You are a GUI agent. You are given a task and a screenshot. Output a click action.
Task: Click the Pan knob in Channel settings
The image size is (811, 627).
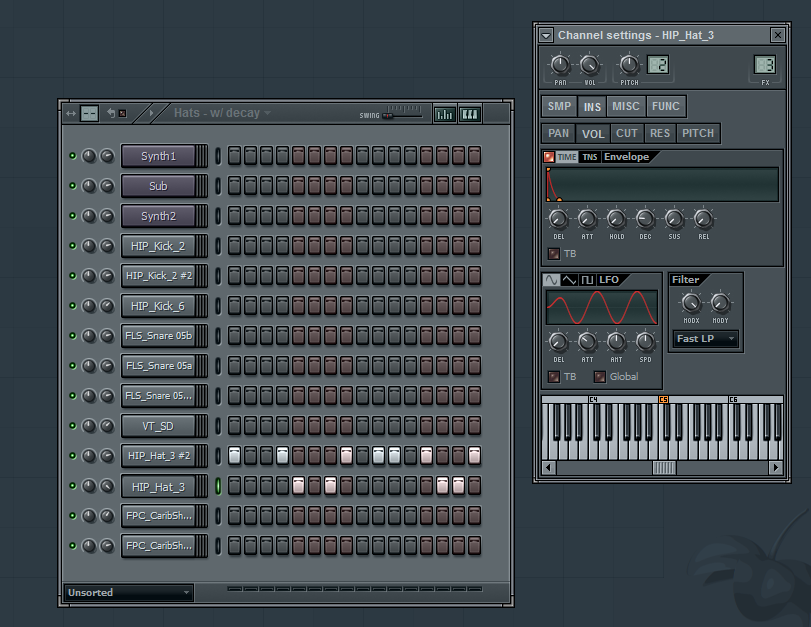coord(560,65)
